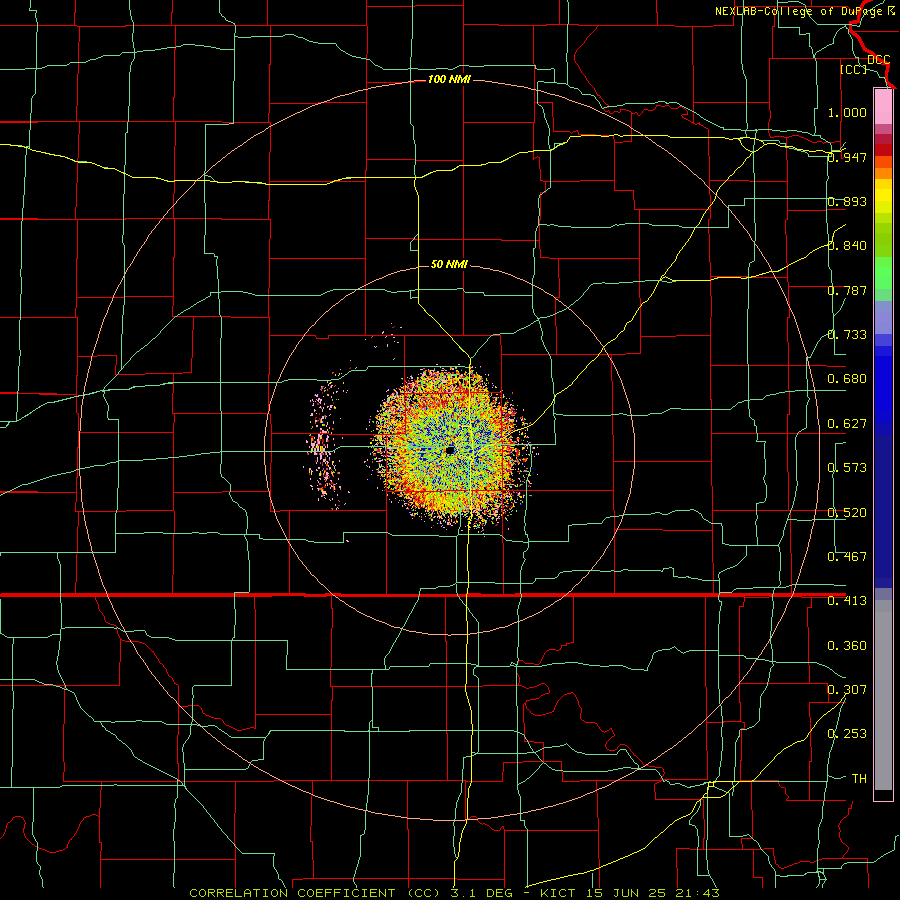Select the 0.307 scale value
This screenshot has height=900, width=900.
(x=847, y=689)
